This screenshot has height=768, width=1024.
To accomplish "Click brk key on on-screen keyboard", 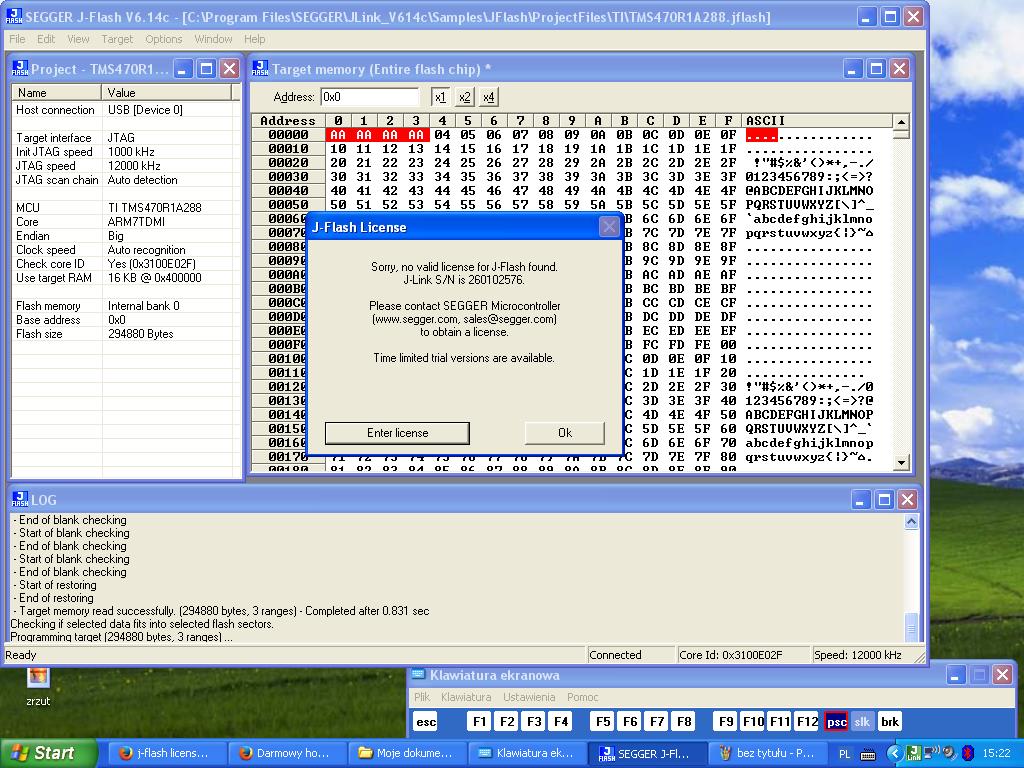I will (889, 722).
